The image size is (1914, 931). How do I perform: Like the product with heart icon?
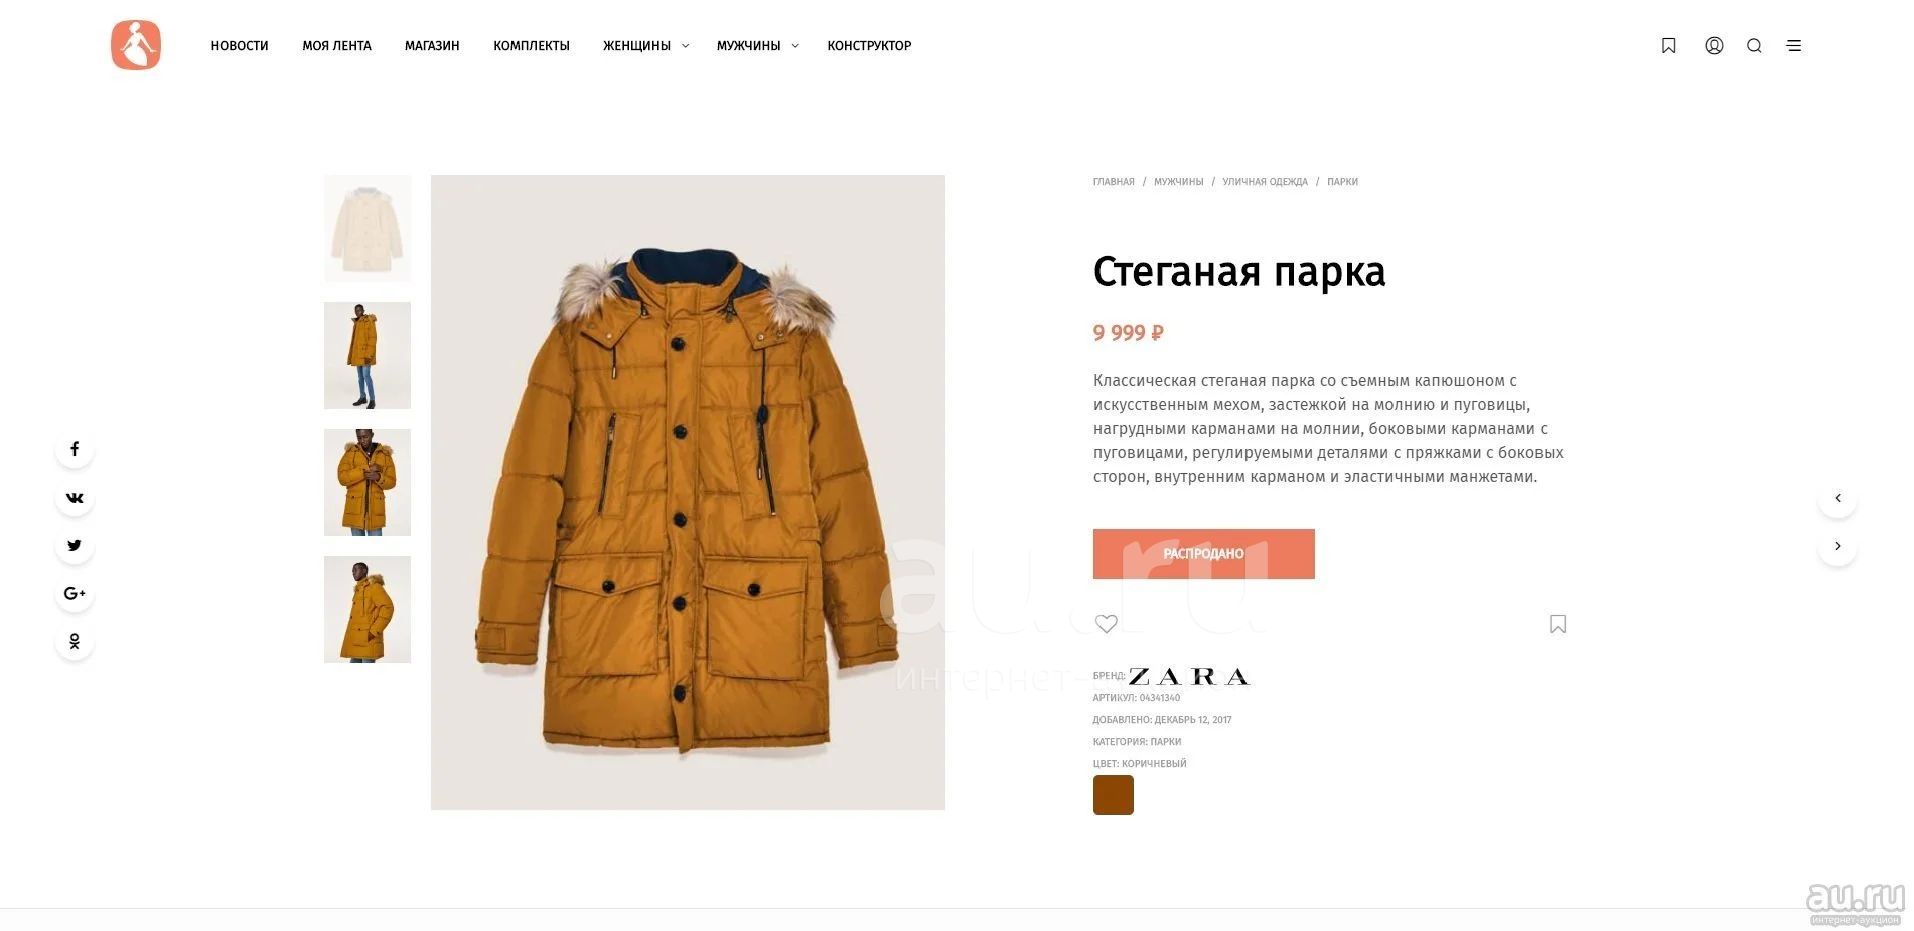tap(1106, 624)
